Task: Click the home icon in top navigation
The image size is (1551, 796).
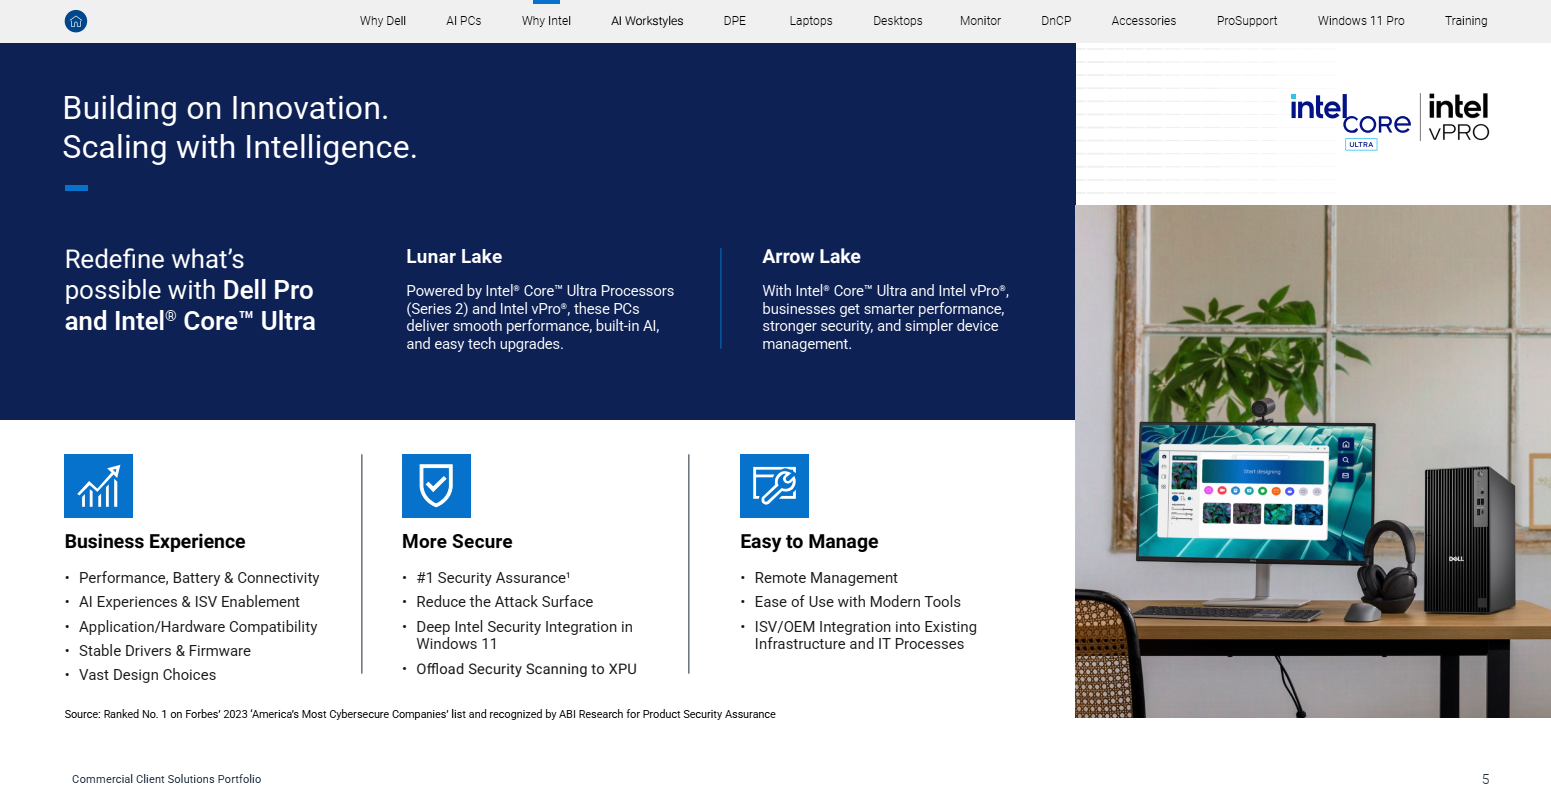Action: click(76, 21)
